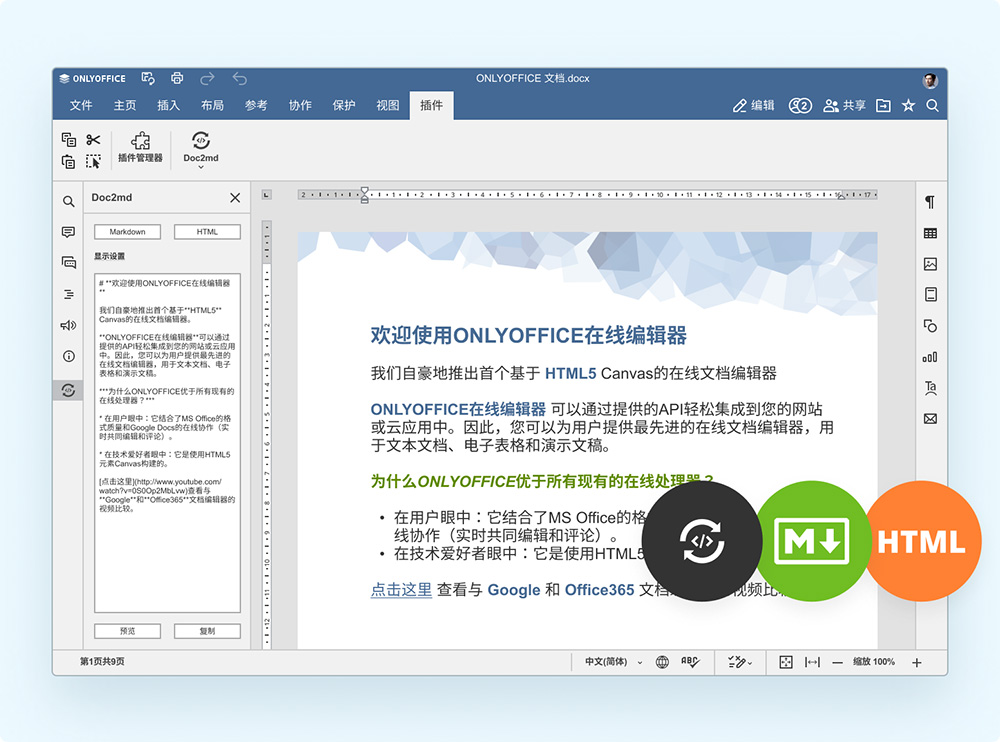The height and width of the screenshot is (742, 1000).
Task: Open headings navigation in left sidebar
Action: pyautogui.click(x=68, y=294)
